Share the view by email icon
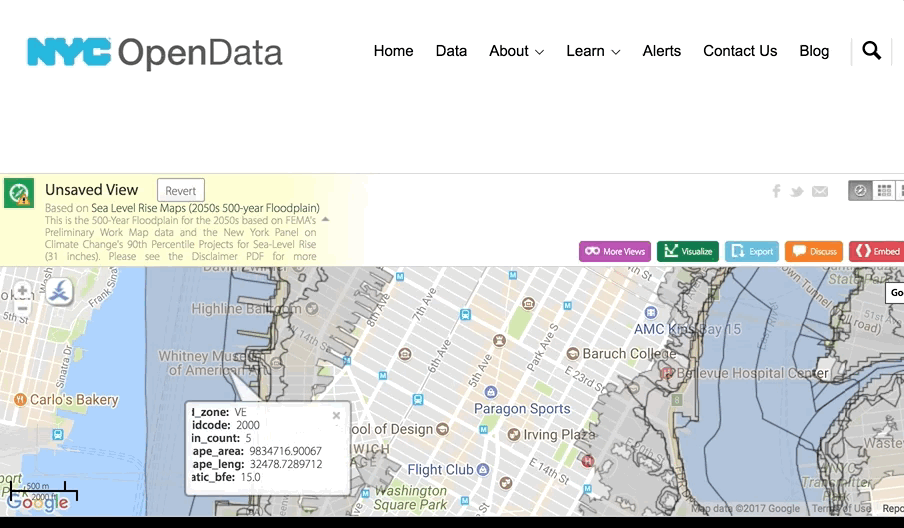Viewport: 904px width, 528px height. [x=820, y=191]
